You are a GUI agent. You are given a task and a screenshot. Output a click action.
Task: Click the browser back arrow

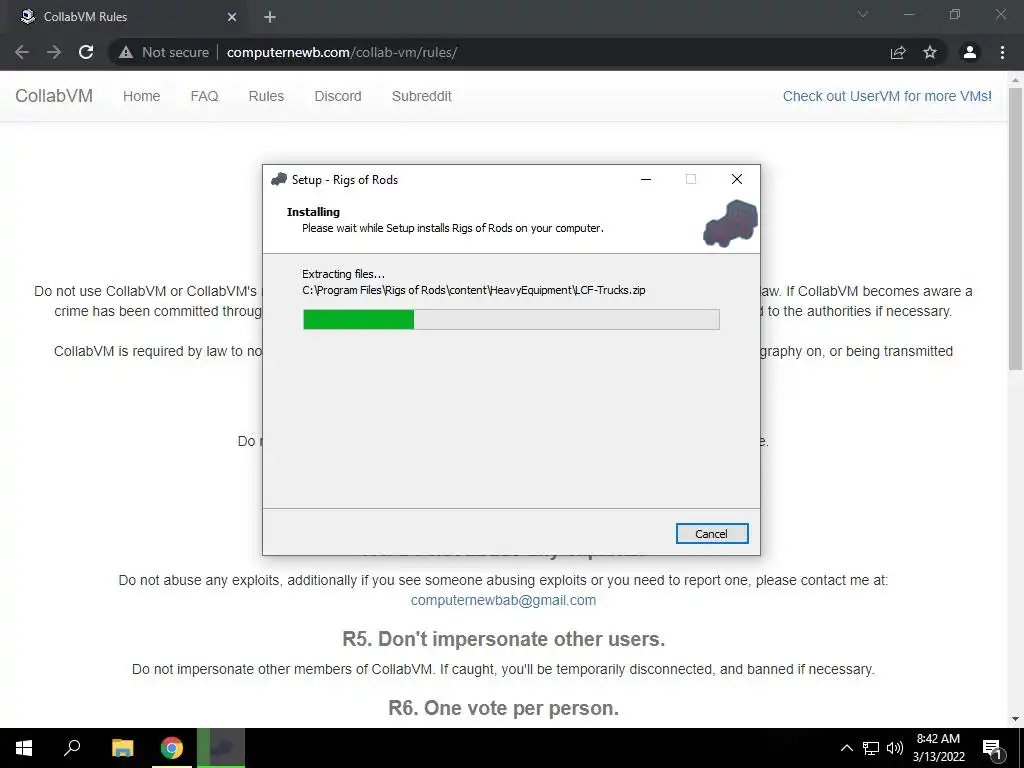[22, 52]
